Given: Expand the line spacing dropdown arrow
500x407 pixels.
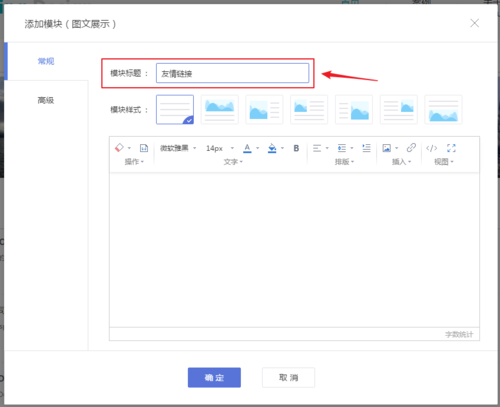Looking at the screenshot, I should [352, 148].
